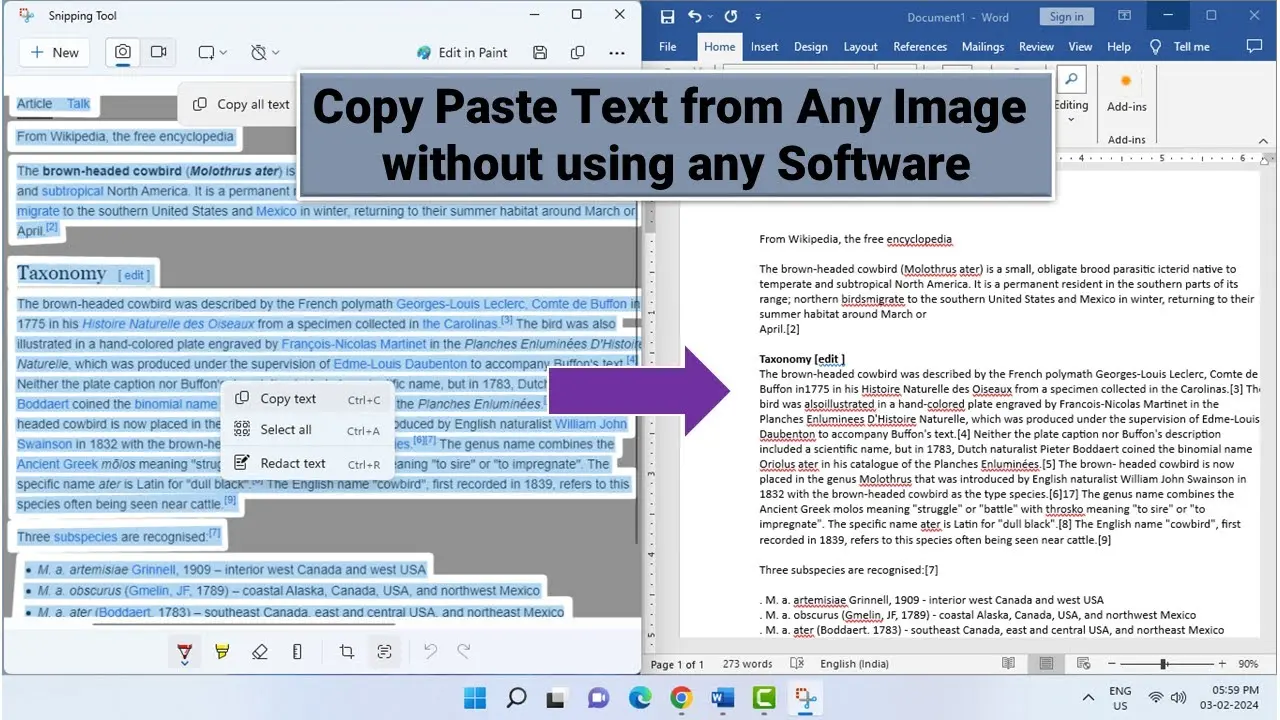This screenshot has width=1280, height=720.
Task: Open the snip delay timer dropdown
Action: (x=265, y=53)
